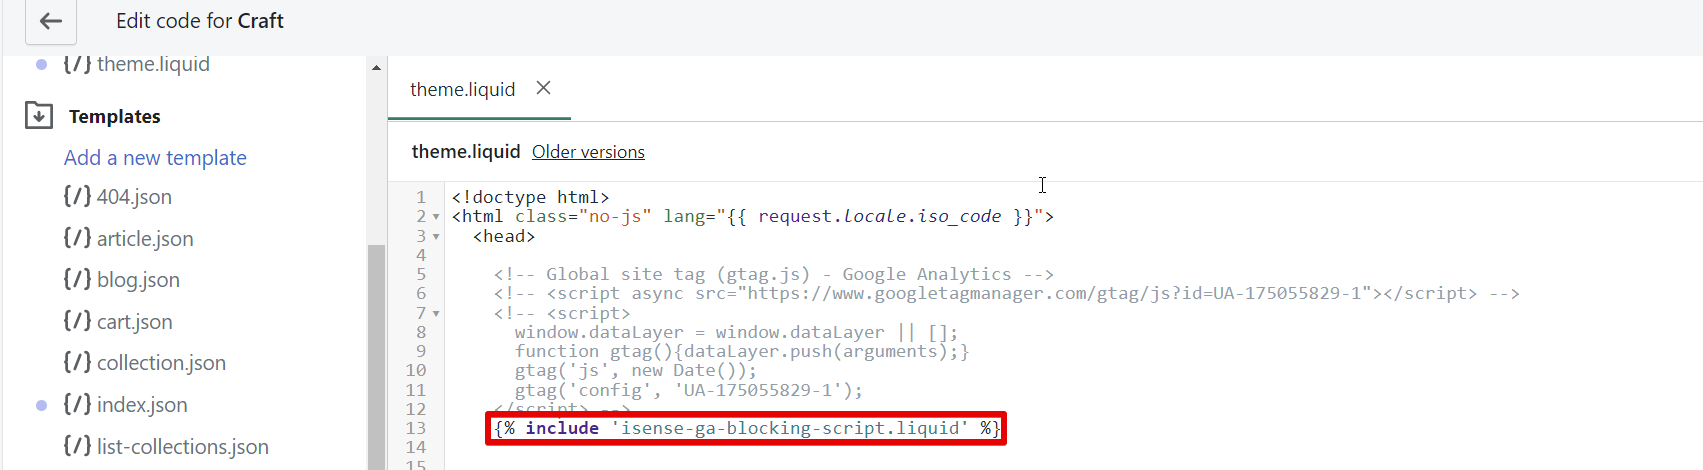Add a new template
This screenshot has width=1703, height=470.
155,158
